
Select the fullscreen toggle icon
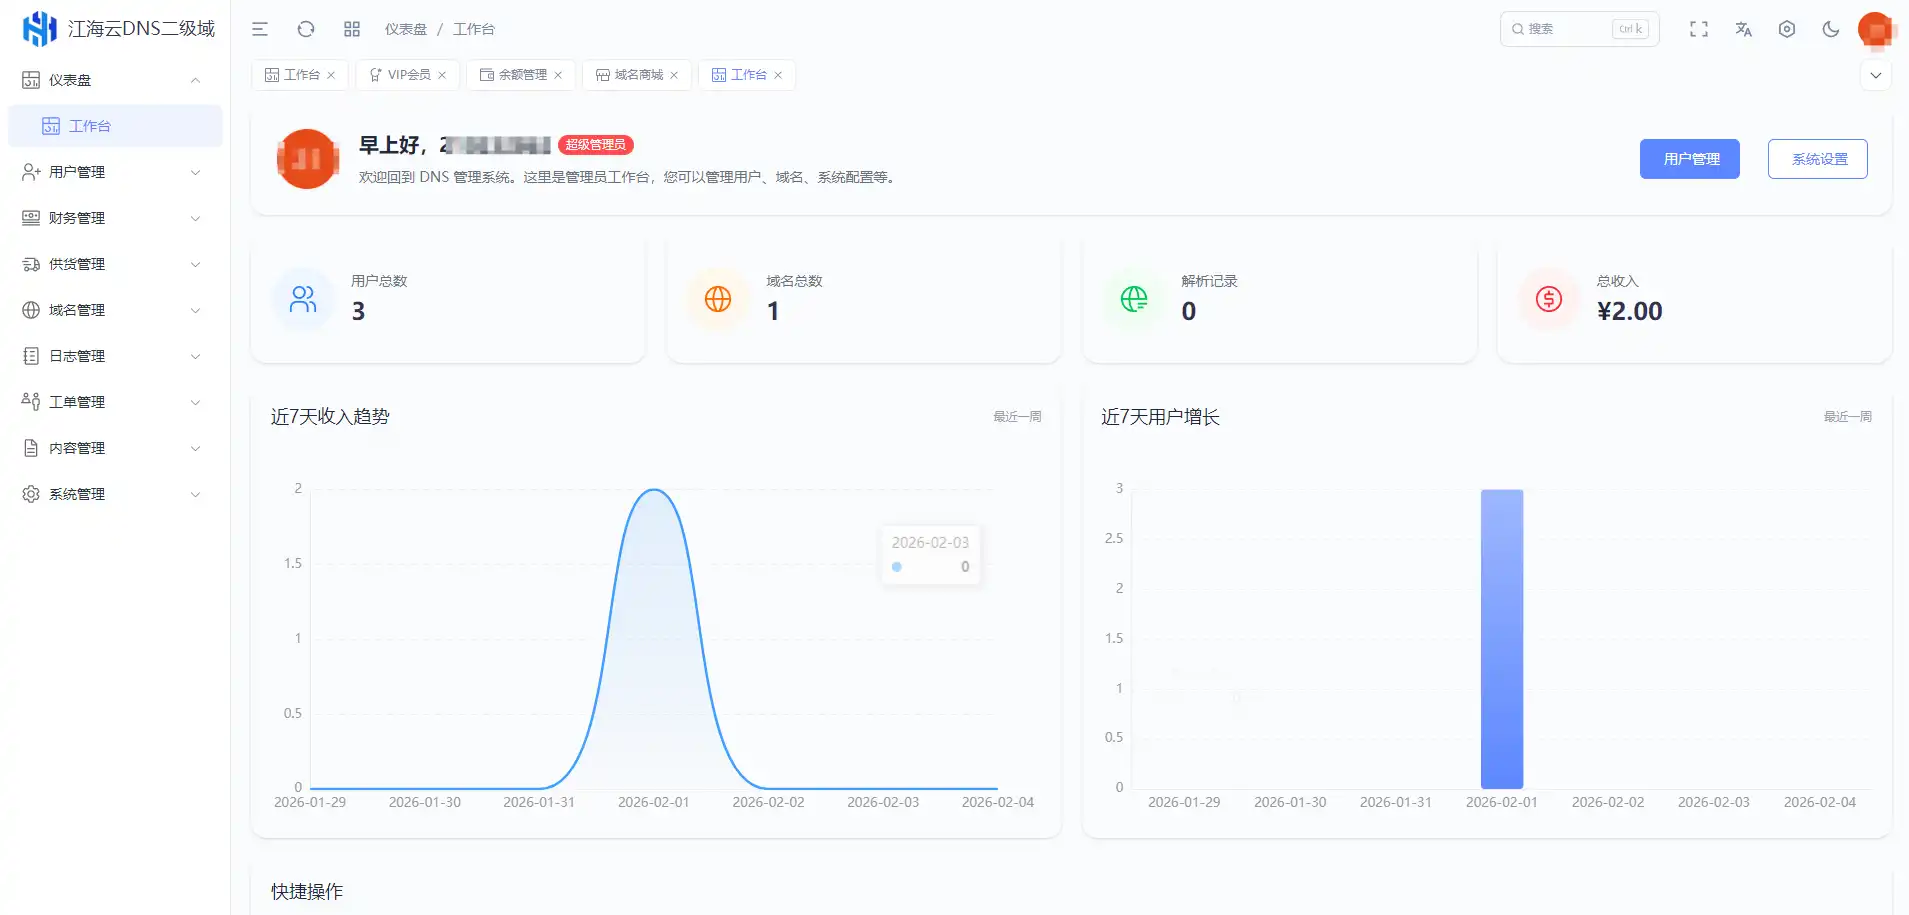tap(1698, 29)
